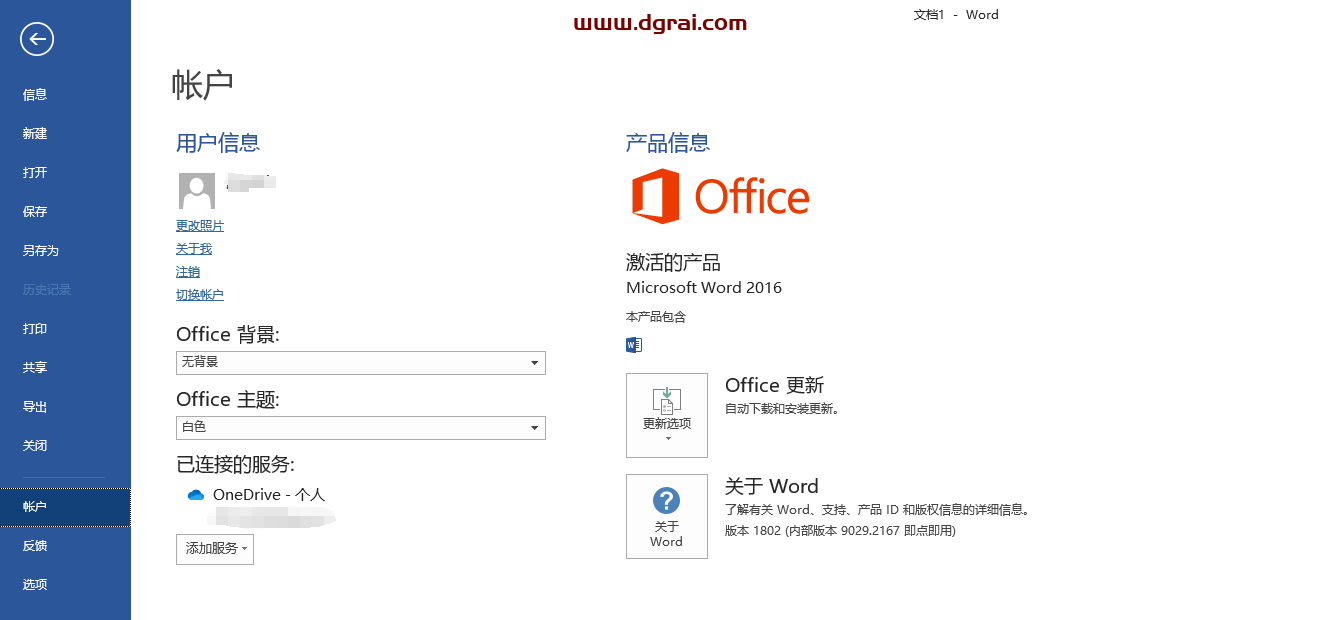The image size is (1317, 620).
Task: Click the 关于我 link
Action: tap(194, 249)
